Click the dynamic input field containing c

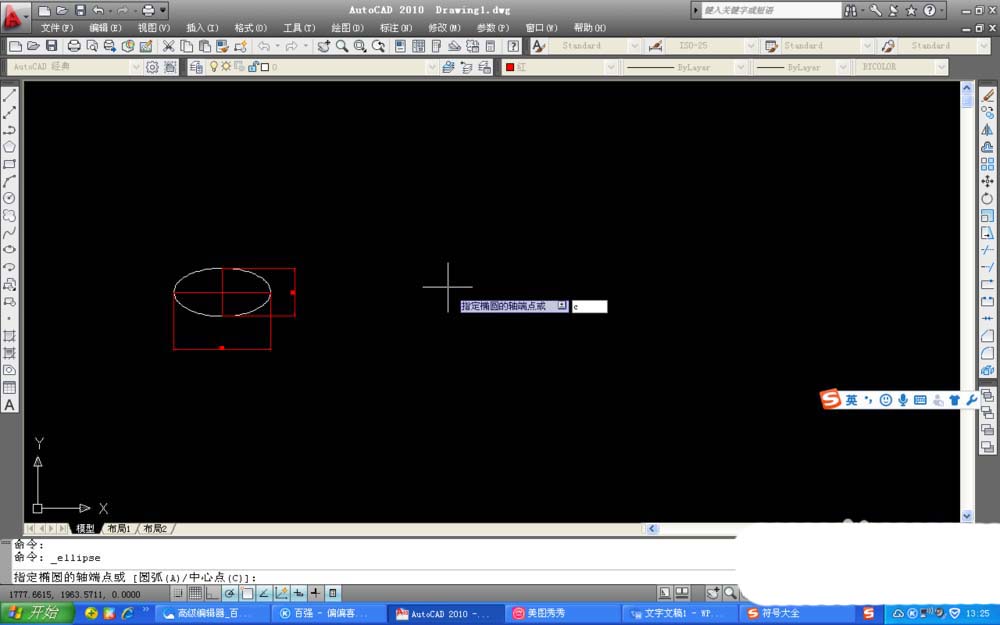pyautogui.click(x=589, y=306)
